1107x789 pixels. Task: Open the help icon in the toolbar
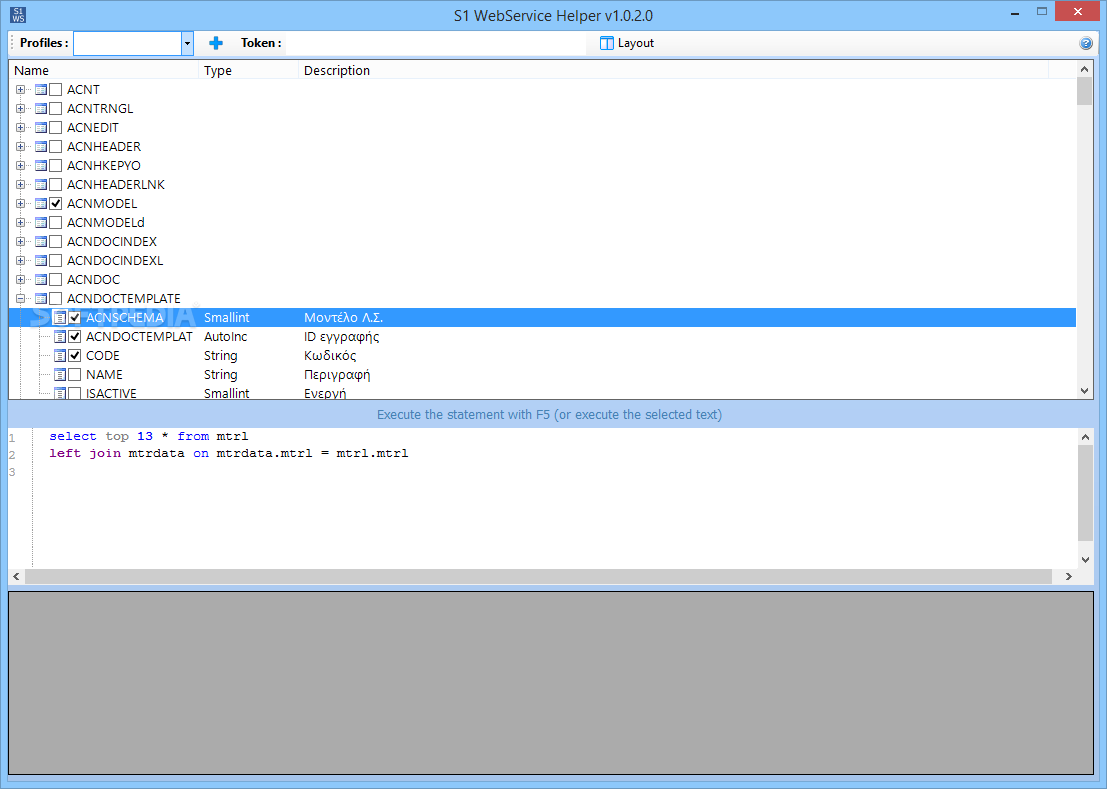coord(1086,43)
